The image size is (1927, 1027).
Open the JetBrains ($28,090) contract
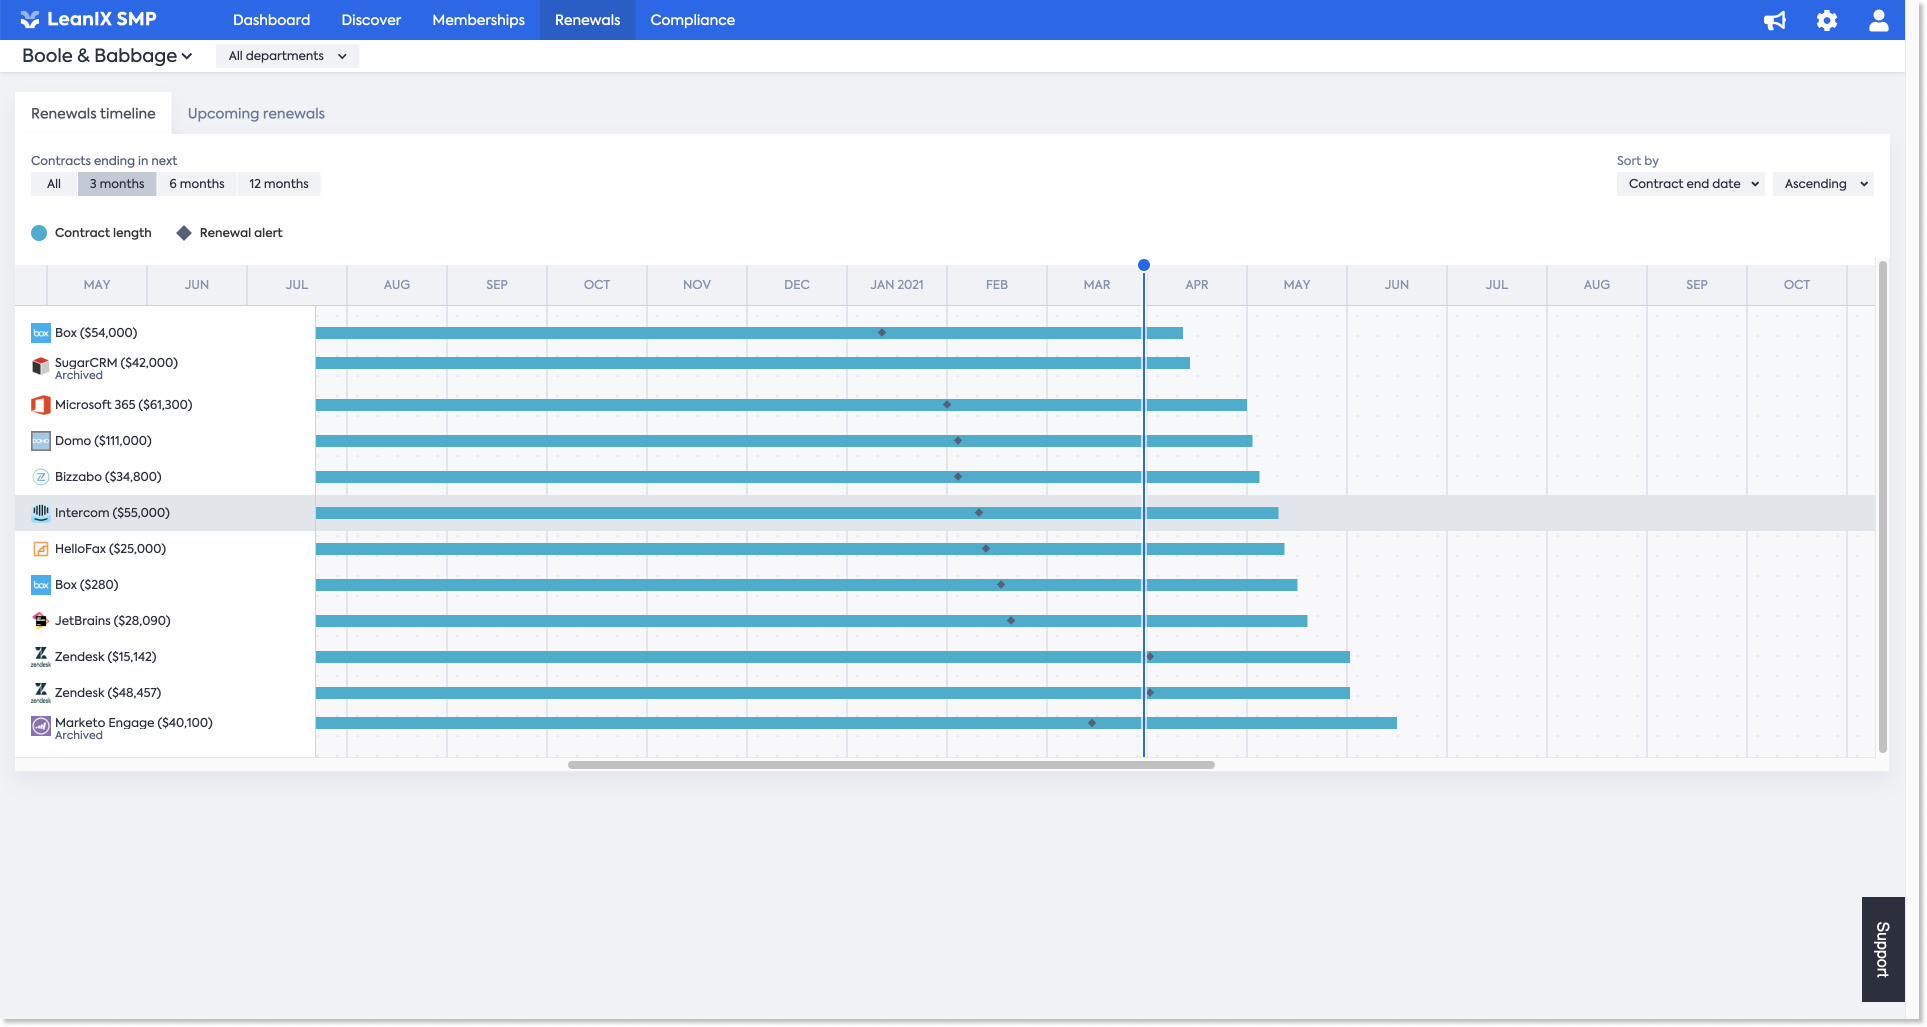coord(112,621)
